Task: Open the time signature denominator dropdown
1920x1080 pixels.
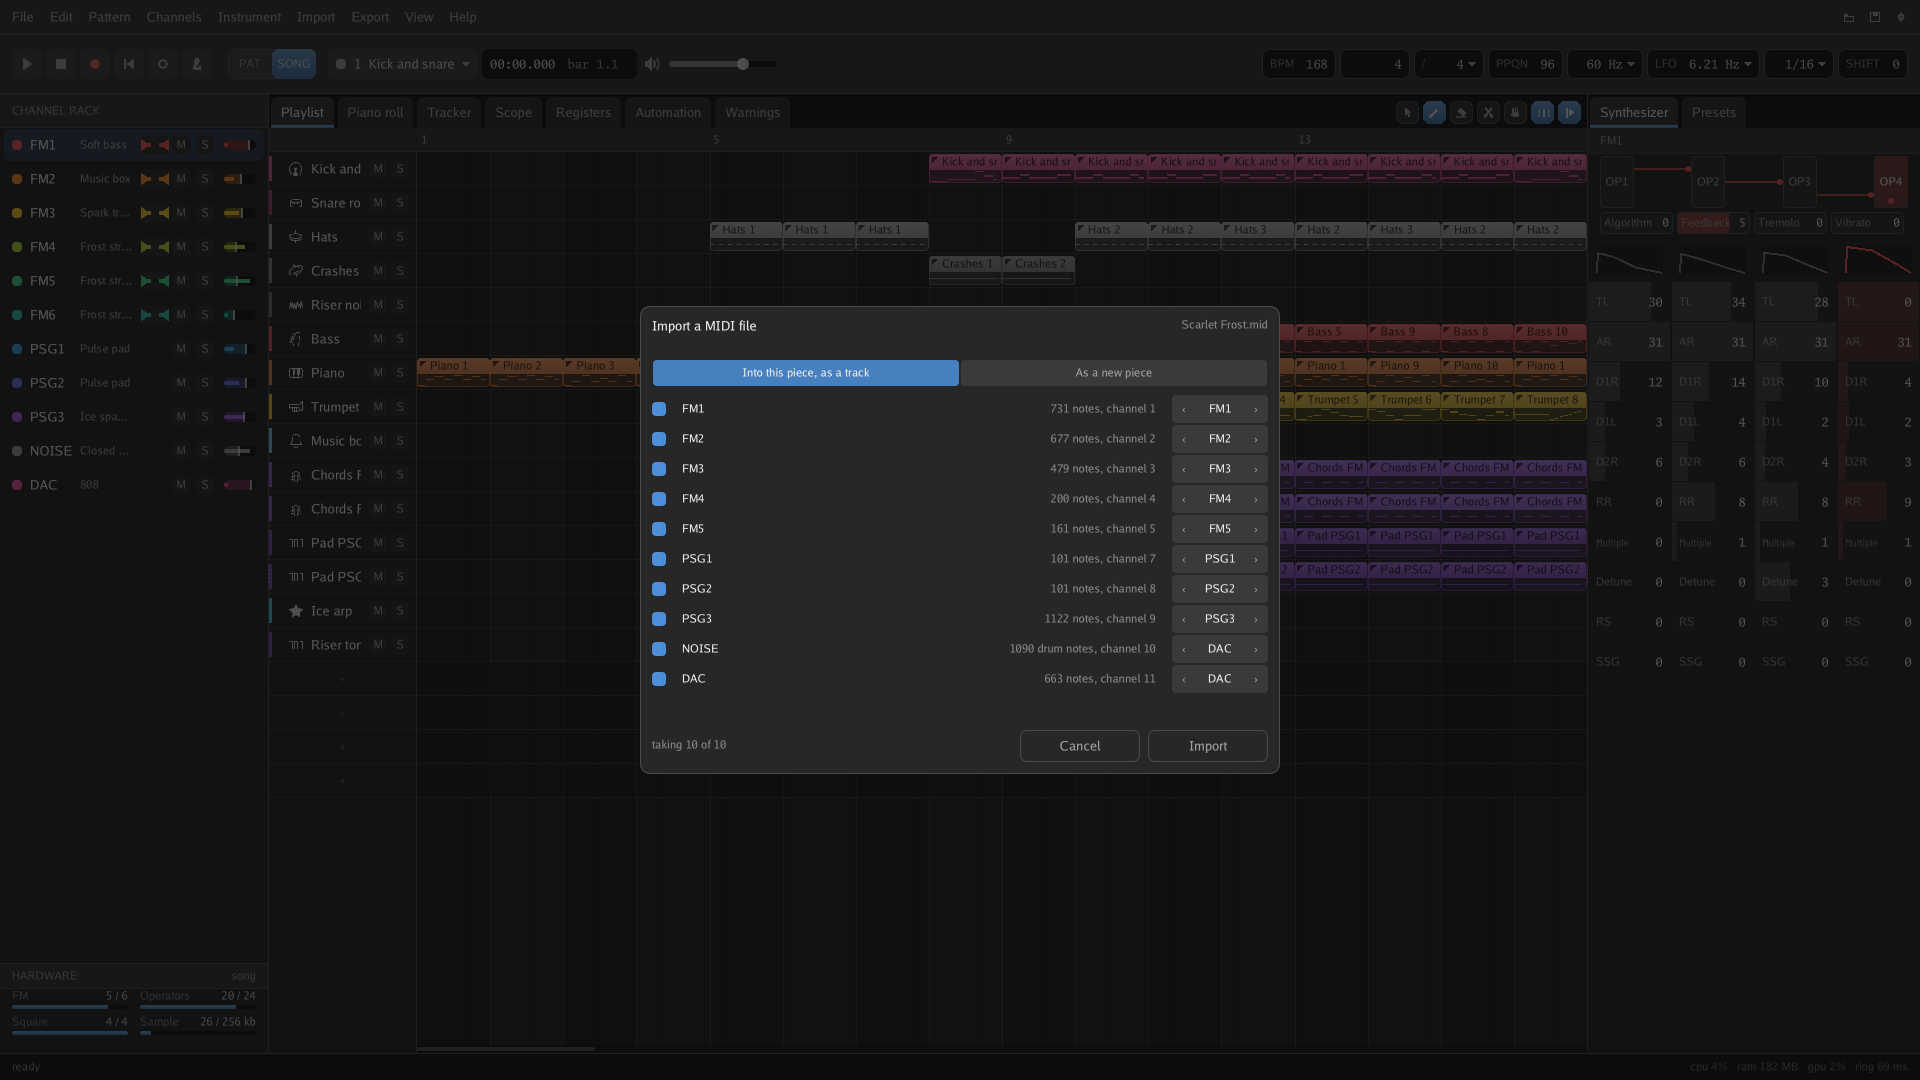Action: pyautogui.click(x=1448, y=64)
